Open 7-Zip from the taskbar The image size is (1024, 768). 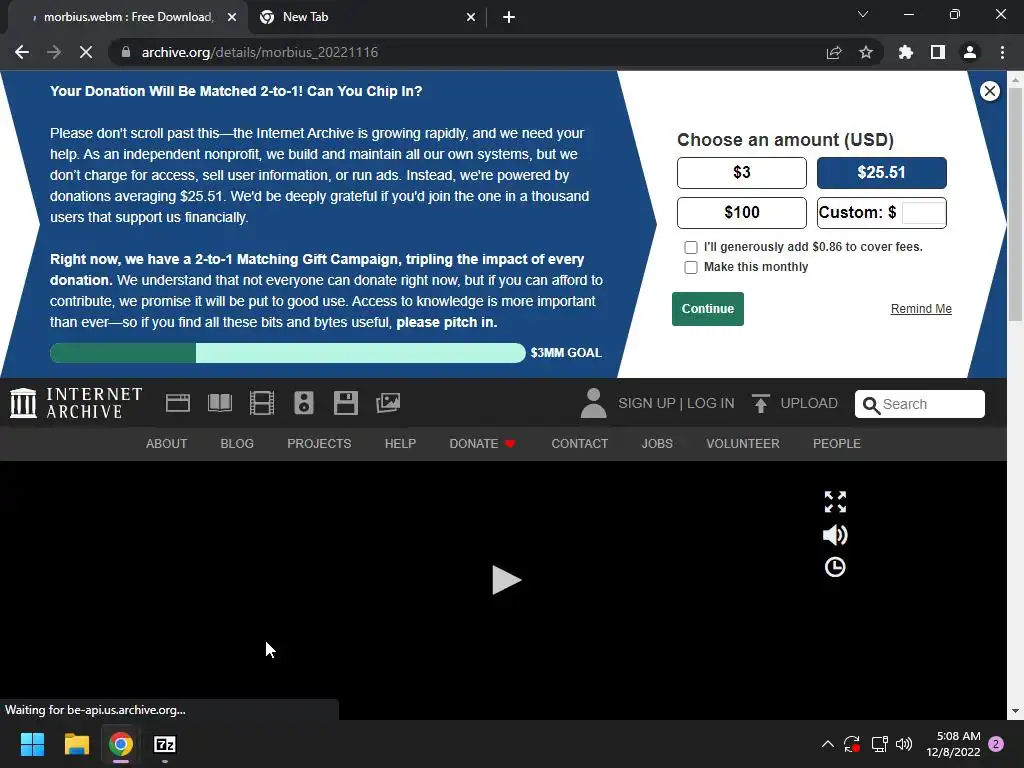[x=165, y=744]
